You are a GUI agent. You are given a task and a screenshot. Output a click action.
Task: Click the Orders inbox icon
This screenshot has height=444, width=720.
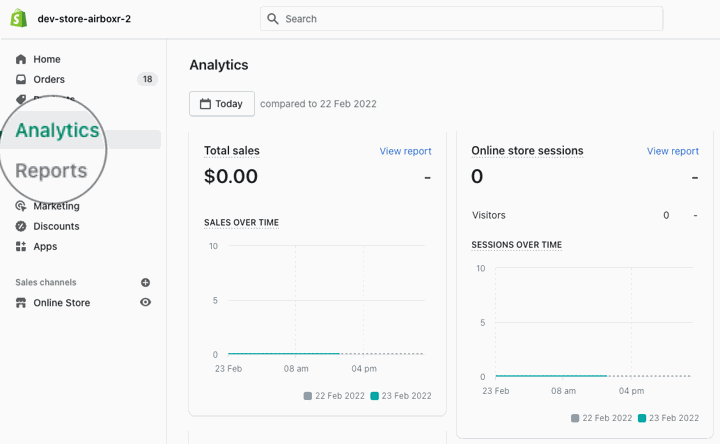[x=21, y=79]
